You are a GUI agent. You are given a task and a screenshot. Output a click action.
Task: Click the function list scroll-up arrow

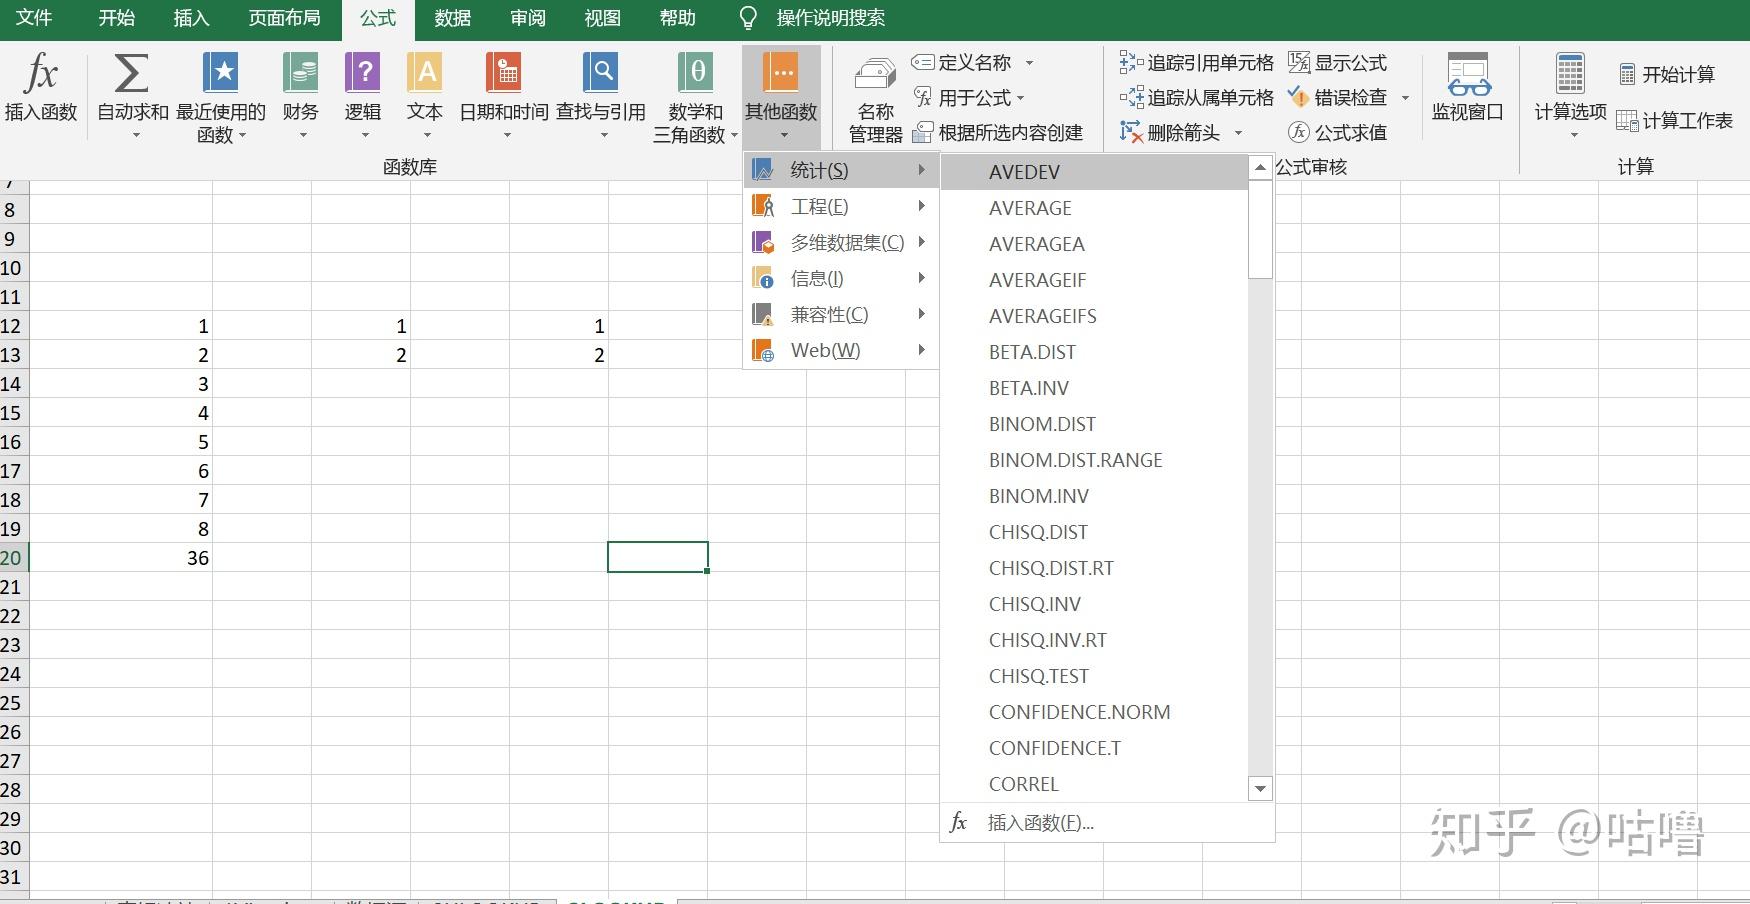[x=1260, y=167]
